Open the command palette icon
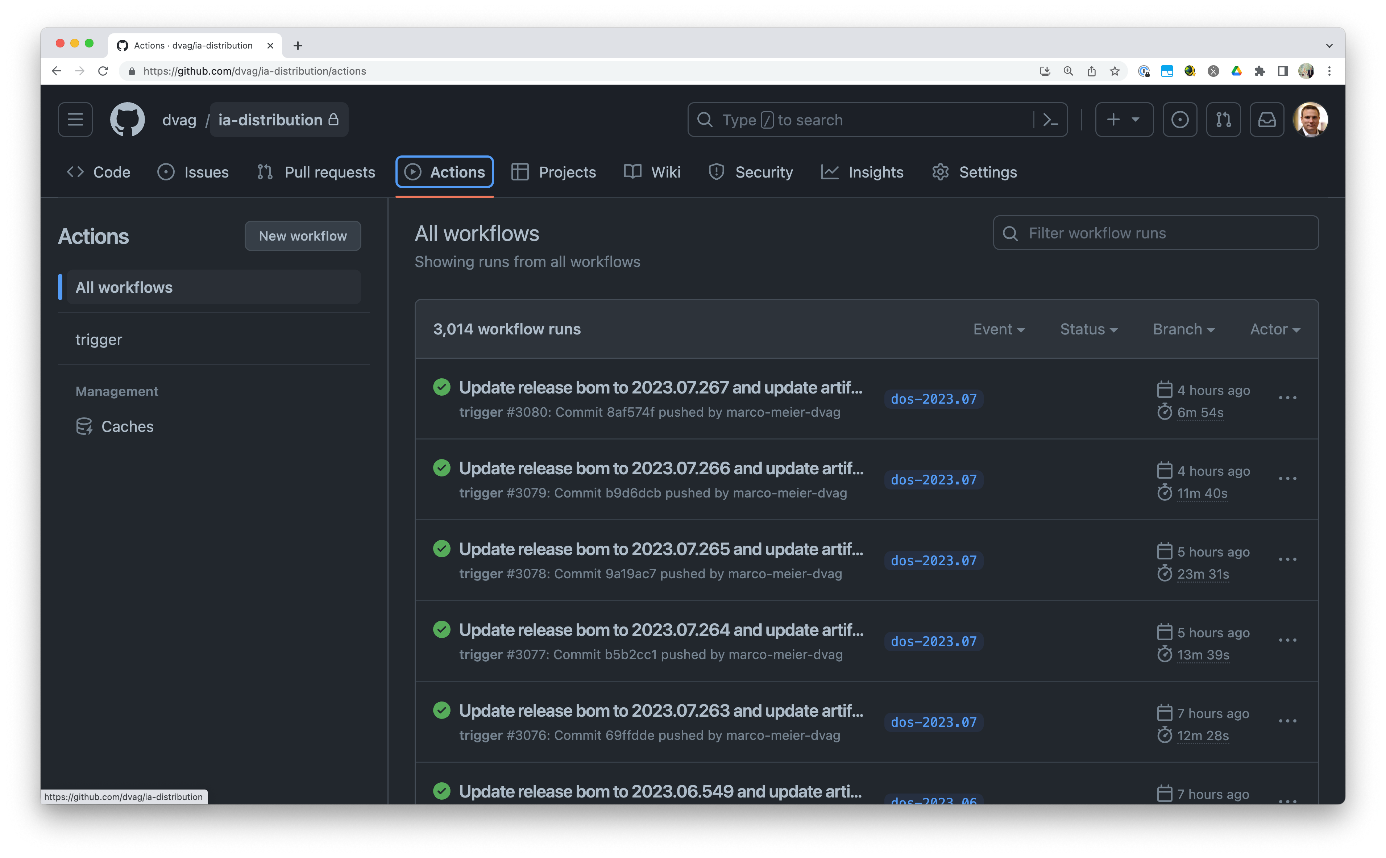 [1050, 120]
